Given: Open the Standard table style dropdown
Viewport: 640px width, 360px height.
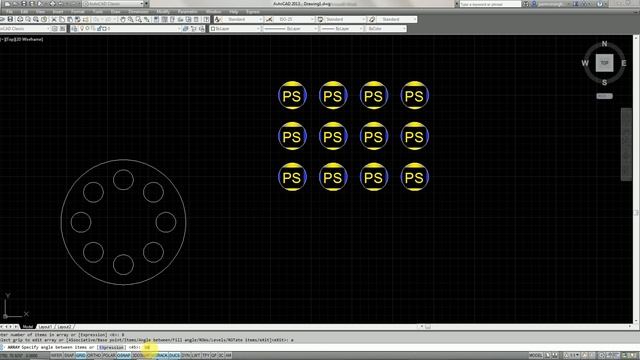Looking at the screenshot, I should 346,19.
